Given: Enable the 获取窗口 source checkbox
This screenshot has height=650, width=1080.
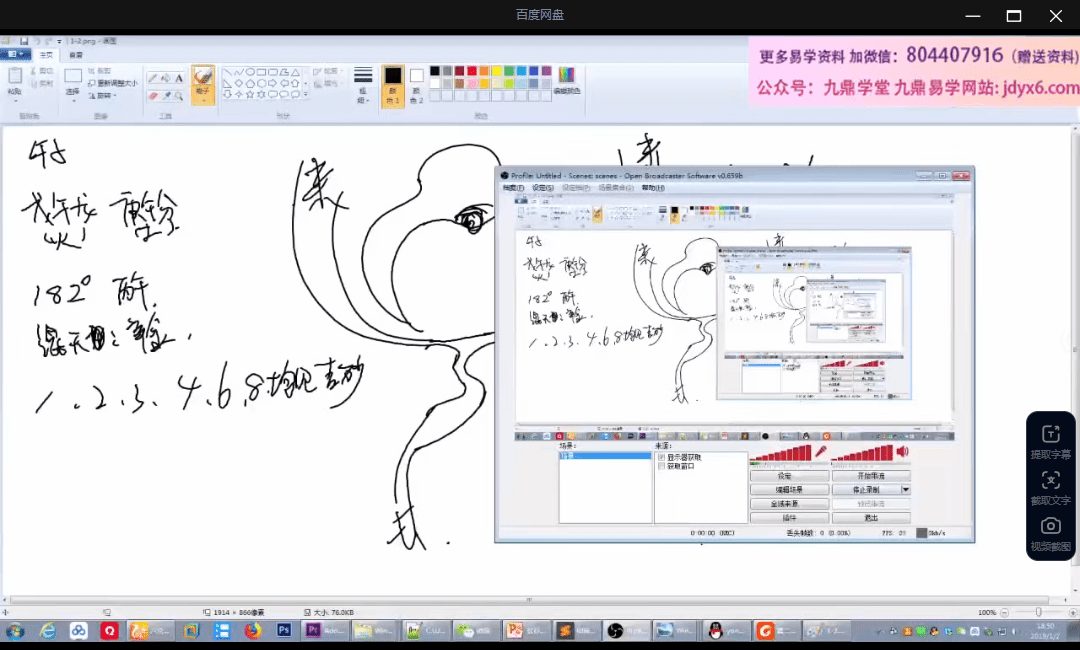Looking at the screenshot, I should click(x=661, y=466).
